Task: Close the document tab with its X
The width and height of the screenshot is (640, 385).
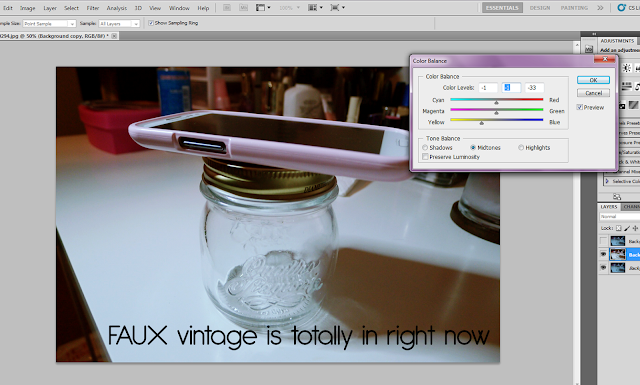Action: tap(114, 36)
